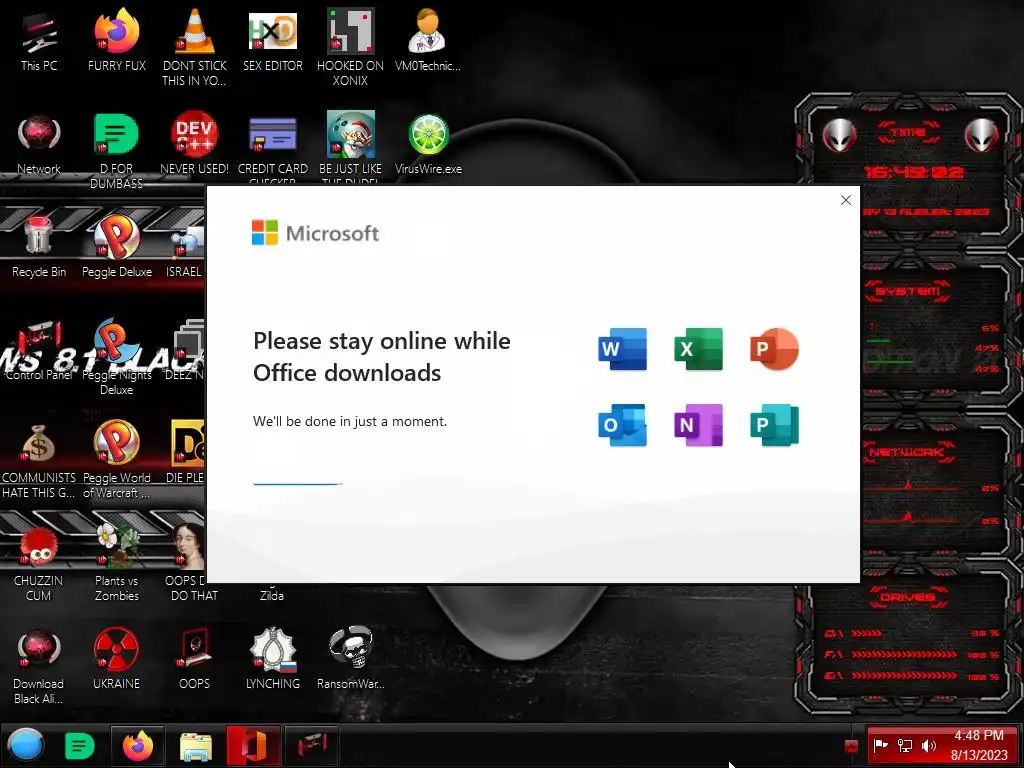
Task: Open Action Center flag in system tray
Action: pos(880,745)
